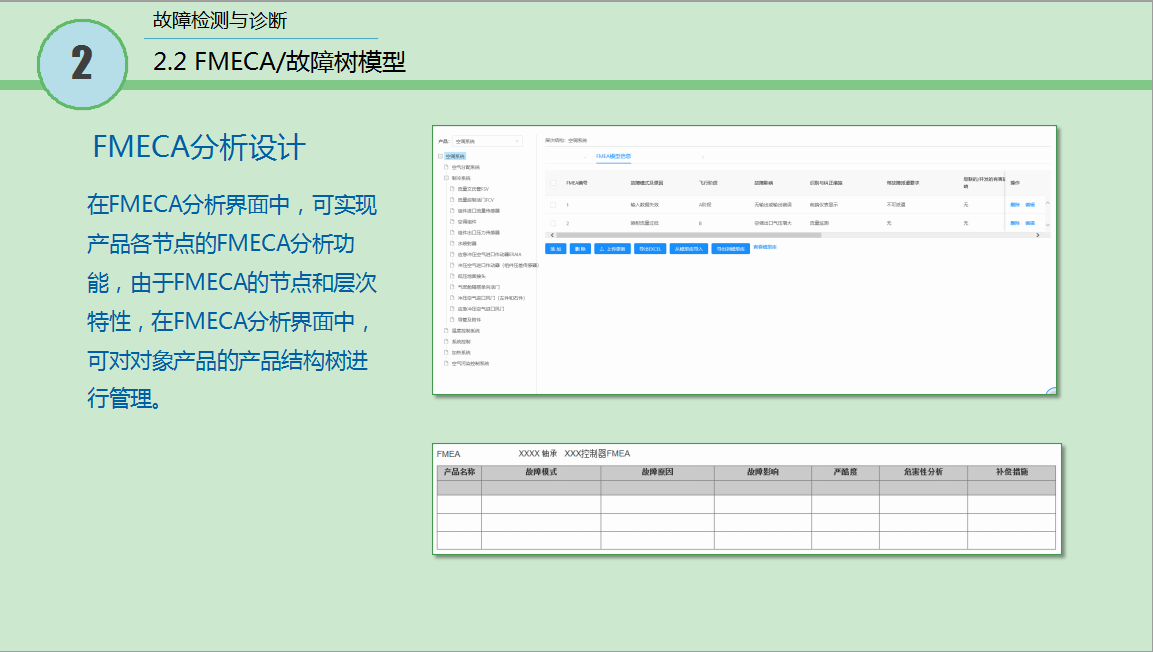Click the 上传模板 upload button
The width and height of the screenshot is (1153, 652).
[x=613, y=248]
